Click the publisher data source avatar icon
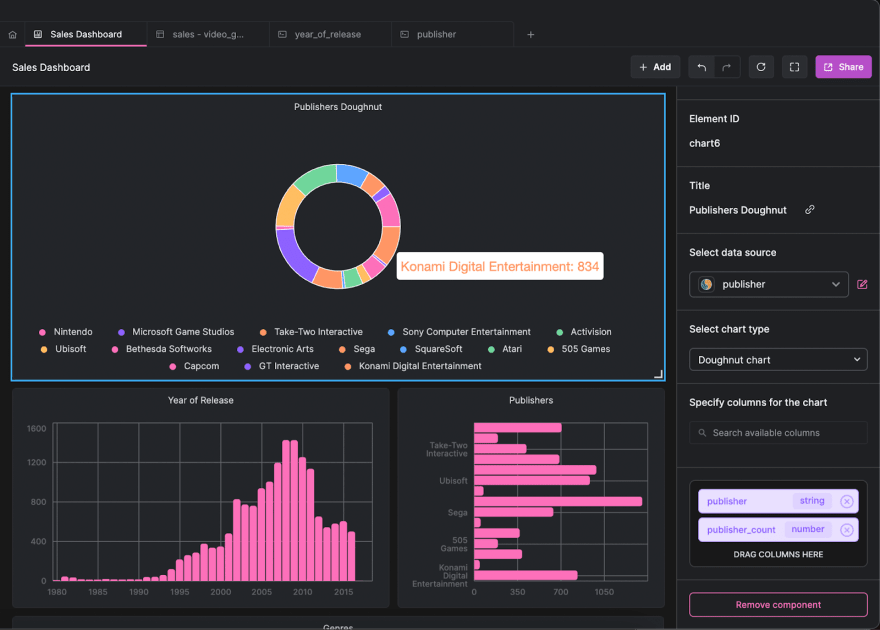 pyautogui.click(x=707, y=284)
